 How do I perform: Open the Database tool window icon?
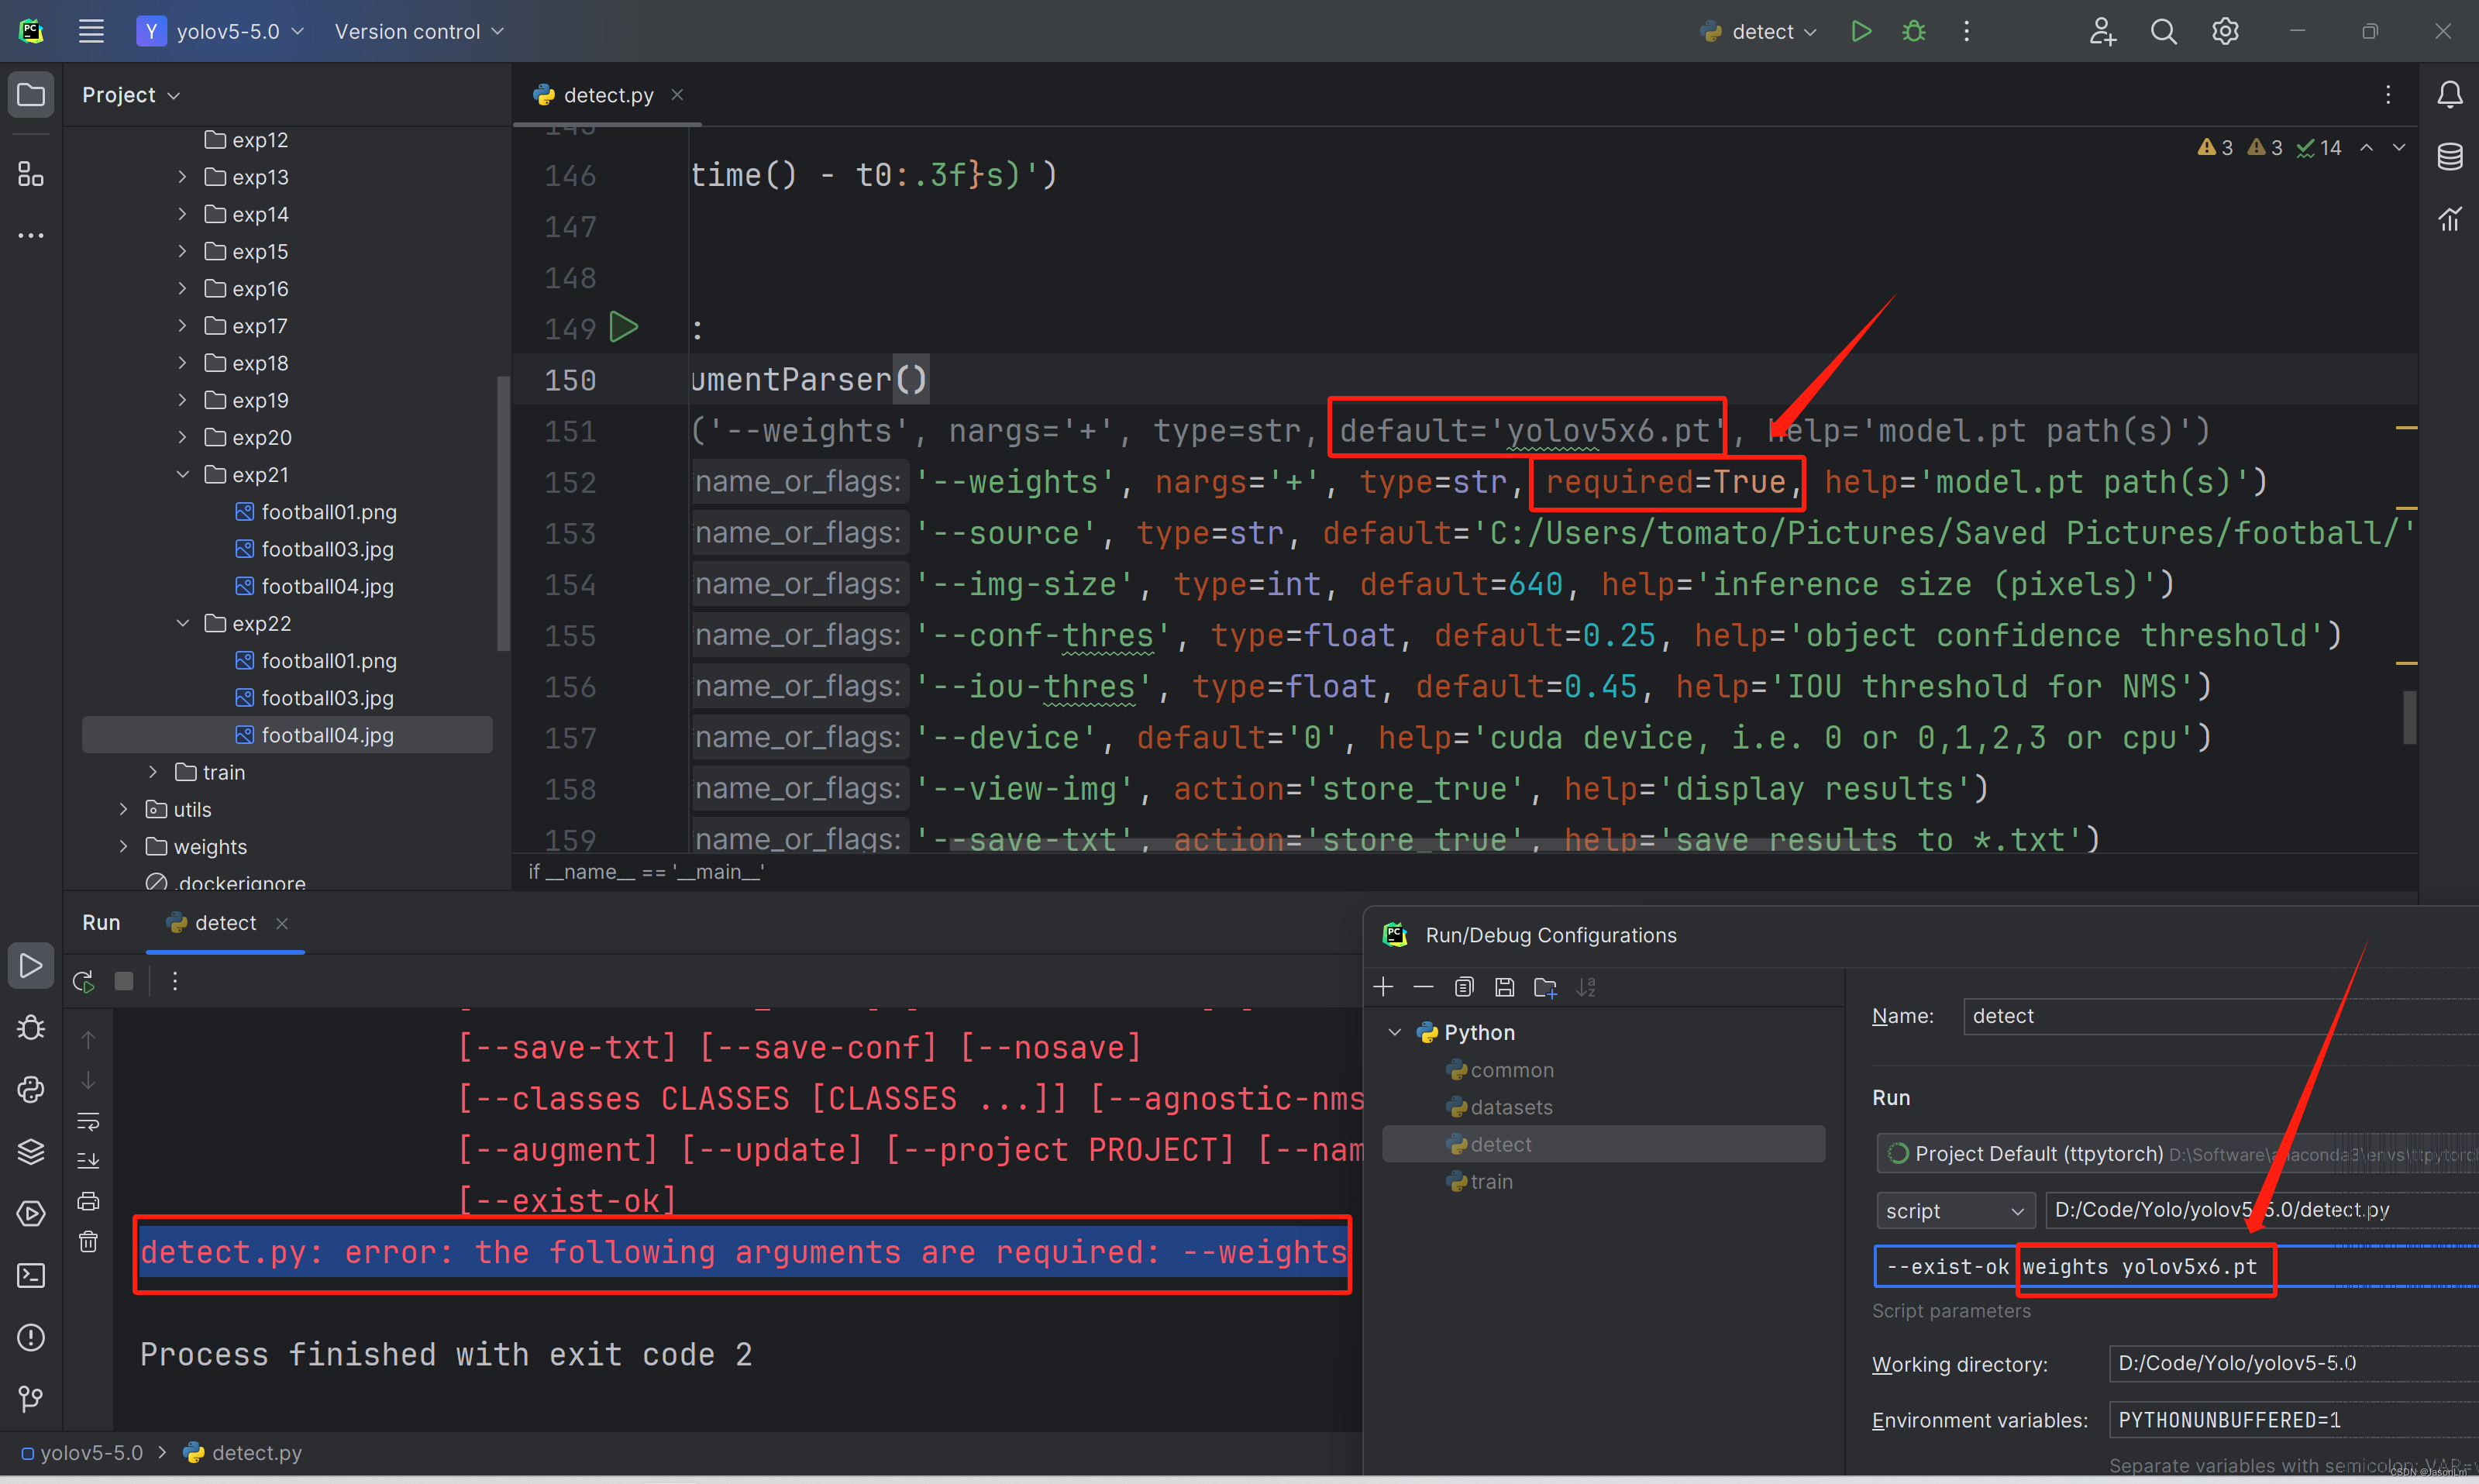click(x=2449, y=157)
